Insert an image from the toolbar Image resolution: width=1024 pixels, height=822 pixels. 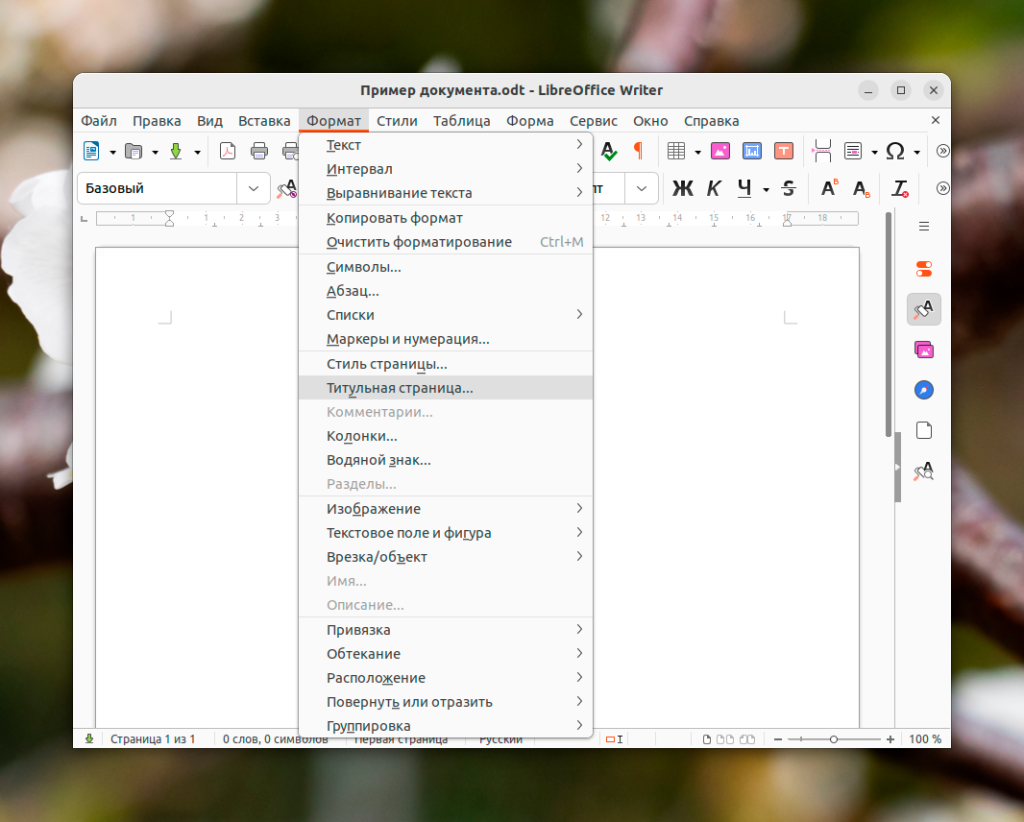720,151
